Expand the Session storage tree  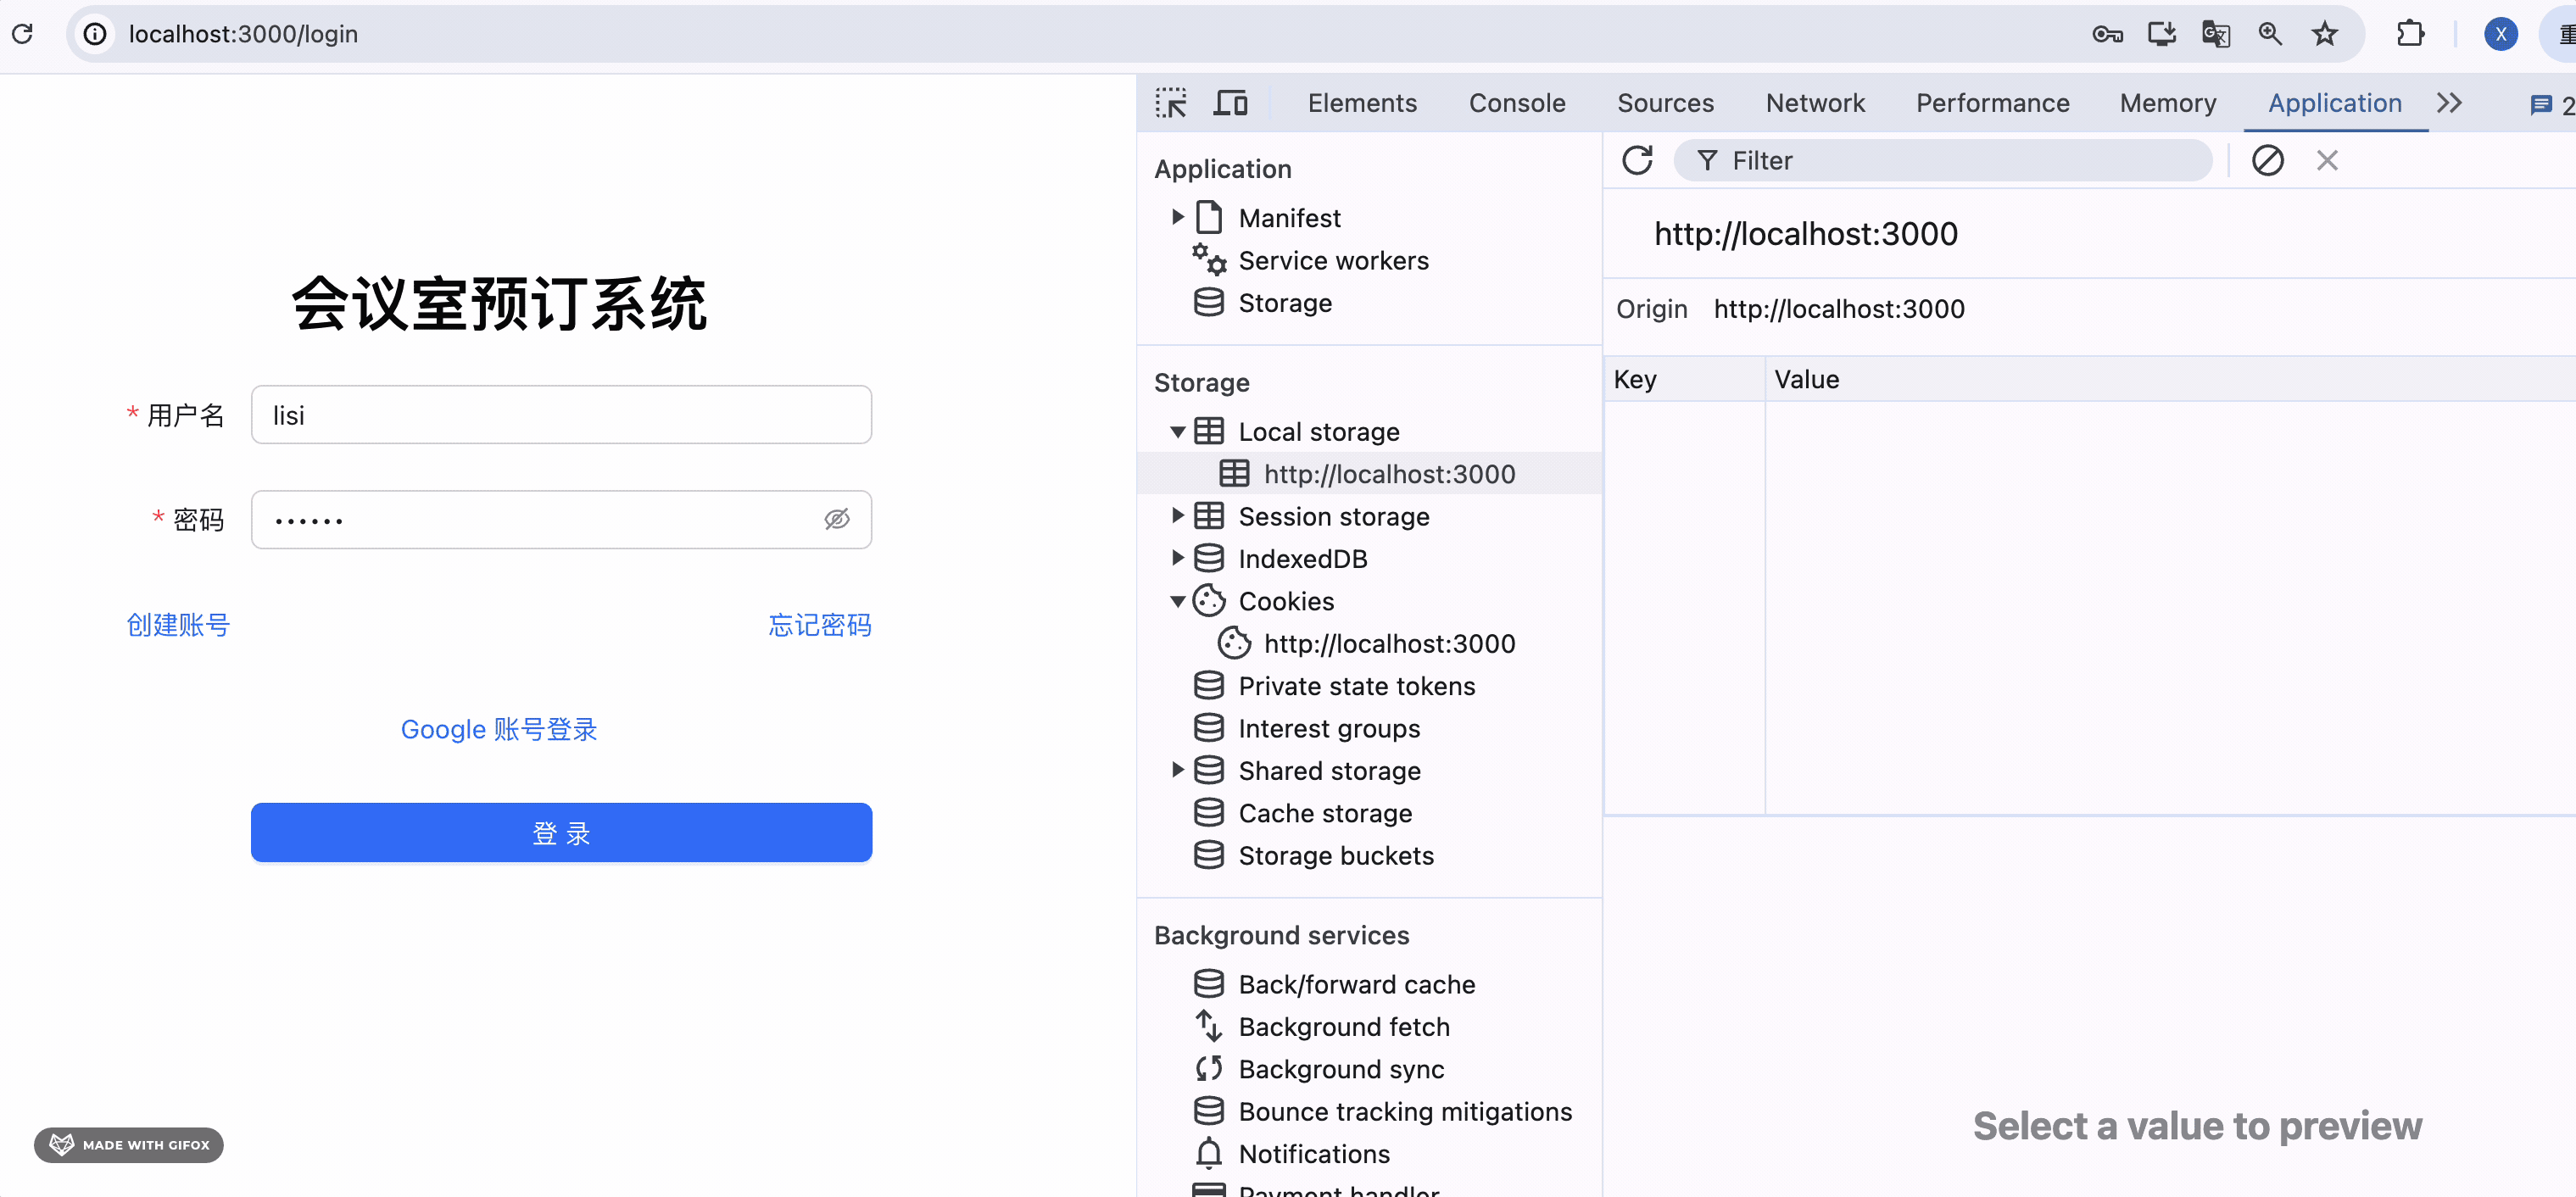tap(1178, 516)
